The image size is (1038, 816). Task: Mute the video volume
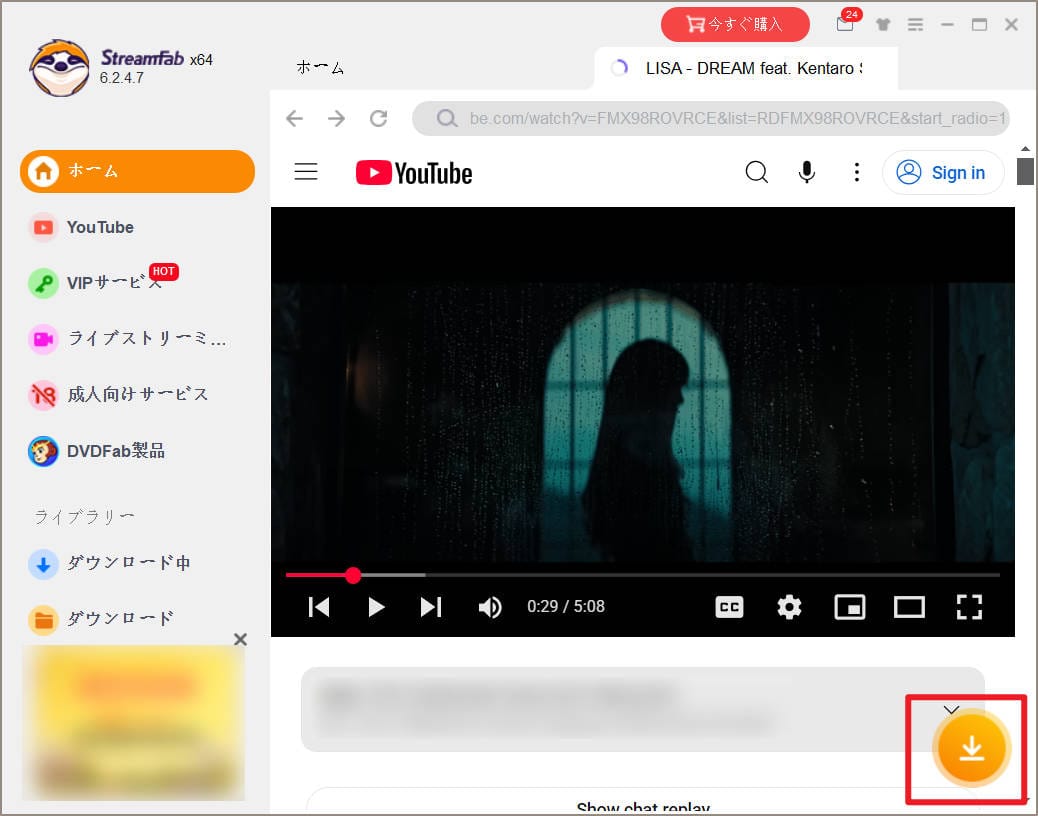tap(490, 607)
